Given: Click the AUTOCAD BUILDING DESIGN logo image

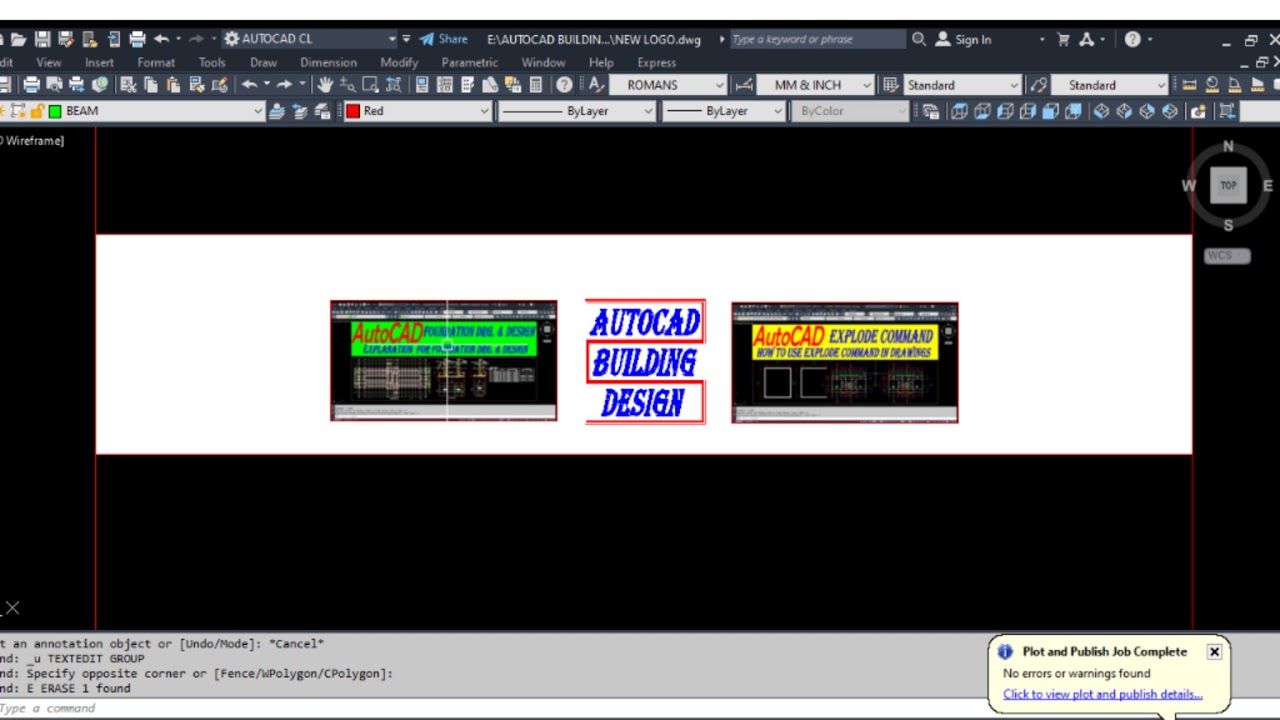Looking at the screenshot, I should [x=645, y=362].
